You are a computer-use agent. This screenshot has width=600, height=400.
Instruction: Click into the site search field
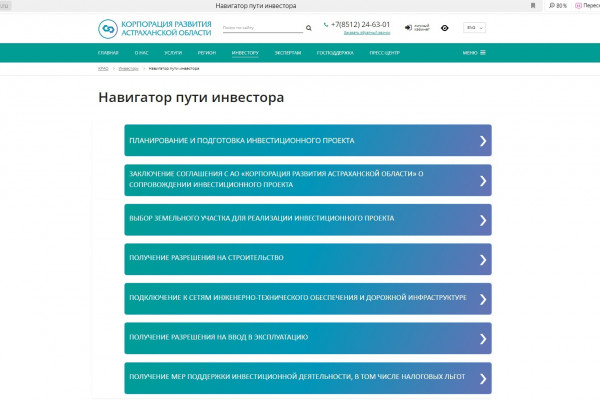263,28
